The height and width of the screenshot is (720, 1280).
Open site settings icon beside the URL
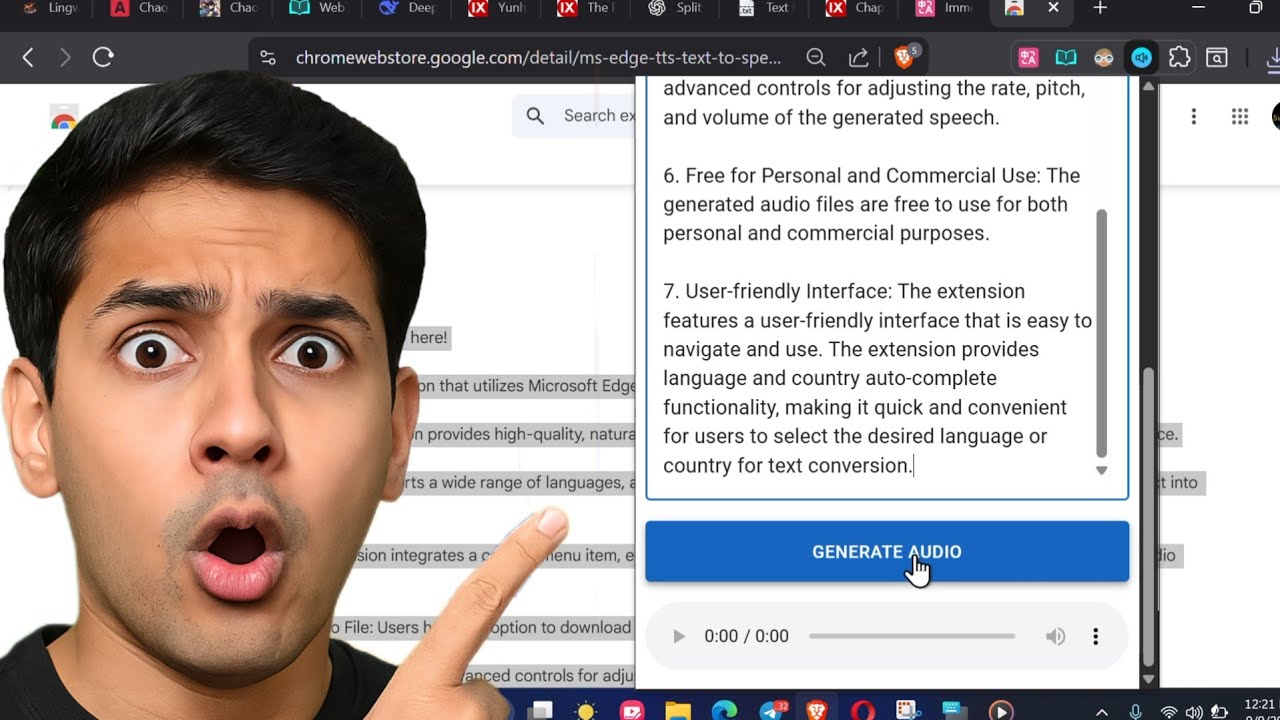click(267, 58)
